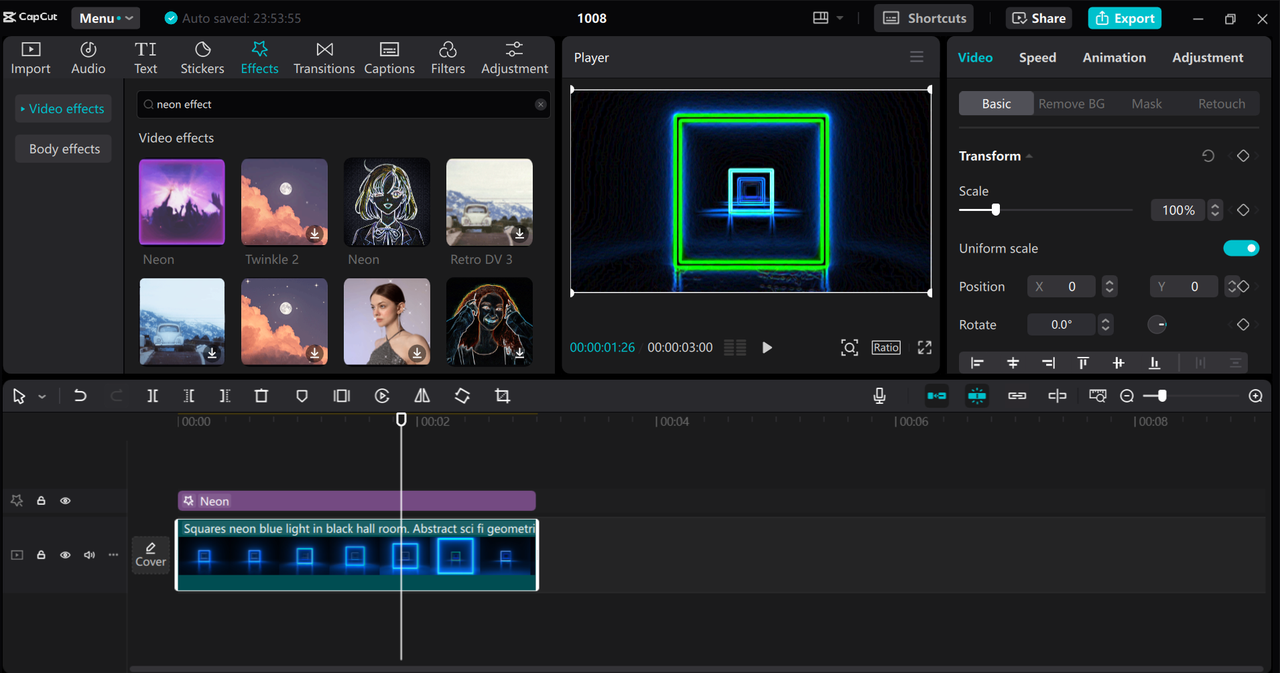The height and width of the screenshot is (673, 1280).
Task: Switch to the Adjustment properties tab
Action: pyautogui.click(x=1208, y=57)
